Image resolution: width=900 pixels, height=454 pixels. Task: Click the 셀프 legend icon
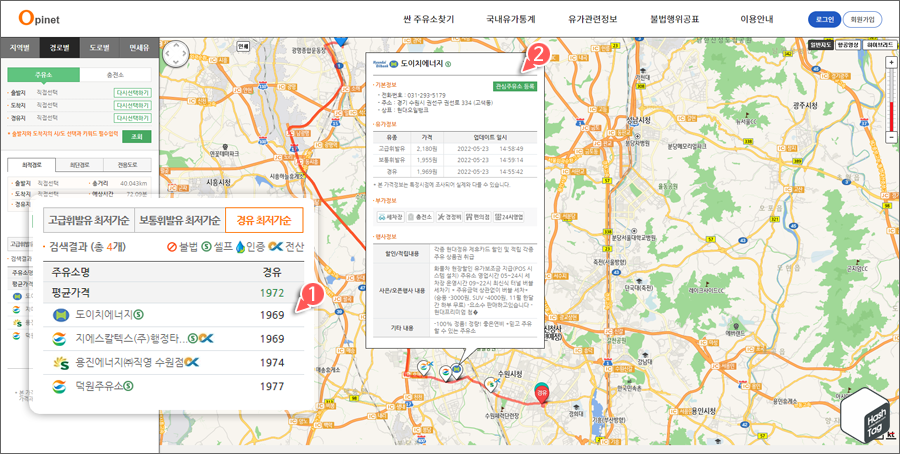[x=206, y=248]
